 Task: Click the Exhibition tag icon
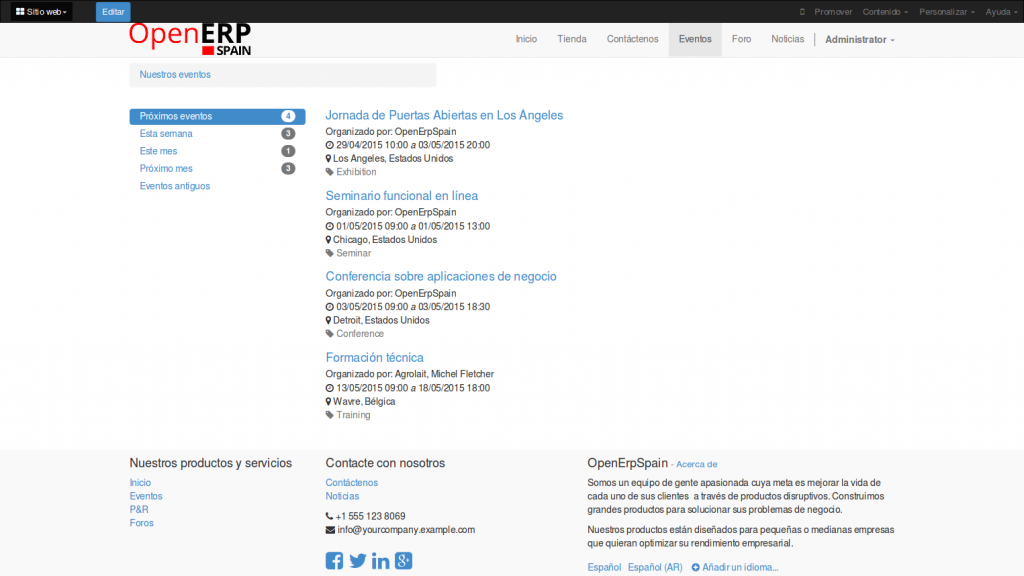[330, 172]
